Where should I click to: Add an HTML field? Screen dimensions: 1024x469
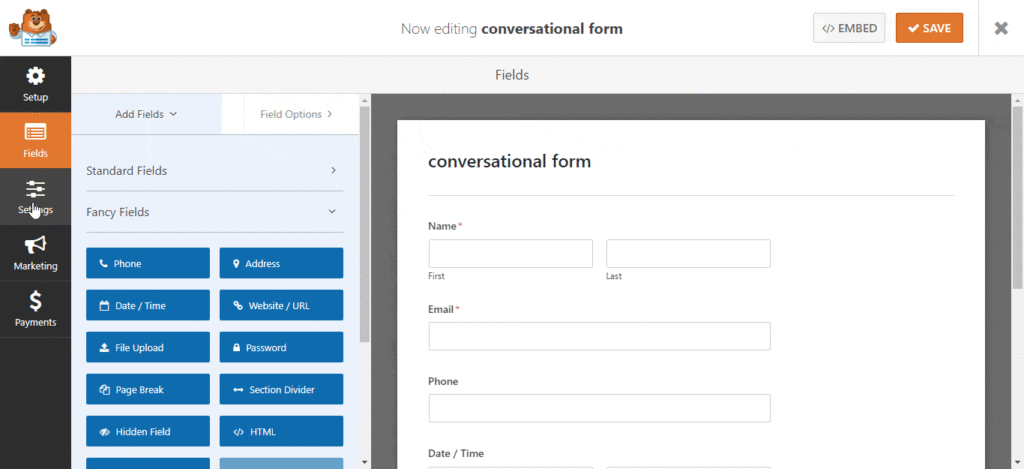tap(281, 431)
